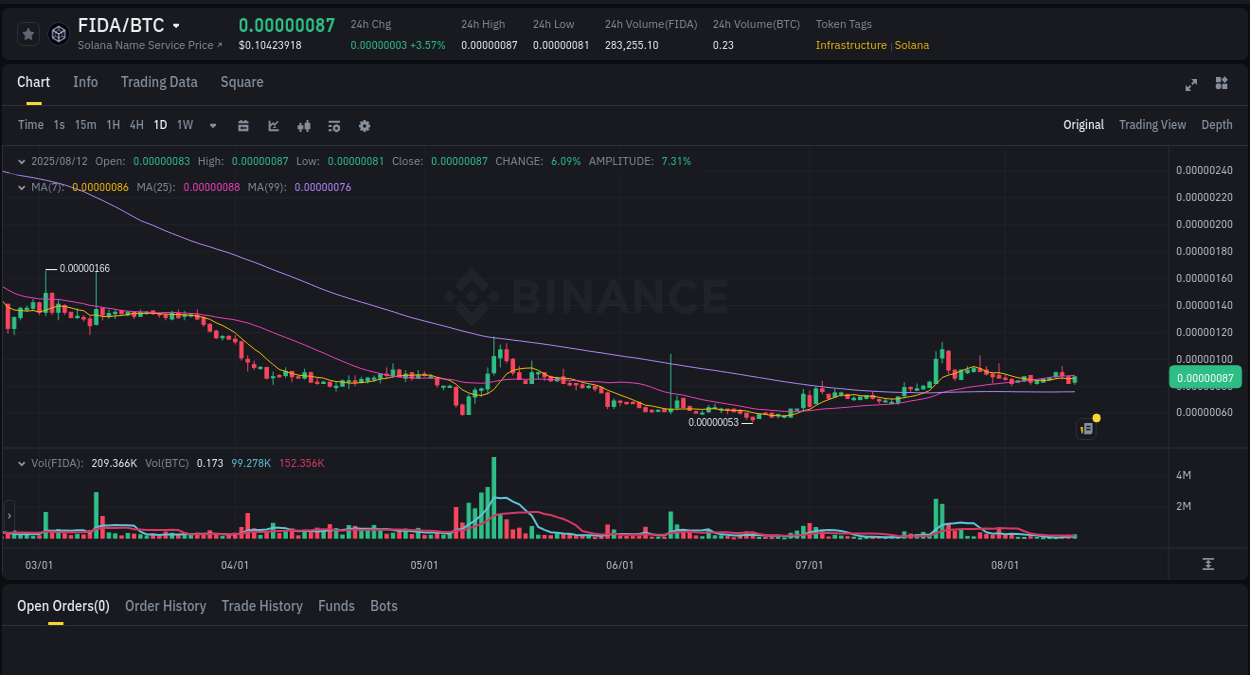This screenshot has height=675, width=1250.
Task: Click the 2M volume axis label
Action: pos(1183,507)
